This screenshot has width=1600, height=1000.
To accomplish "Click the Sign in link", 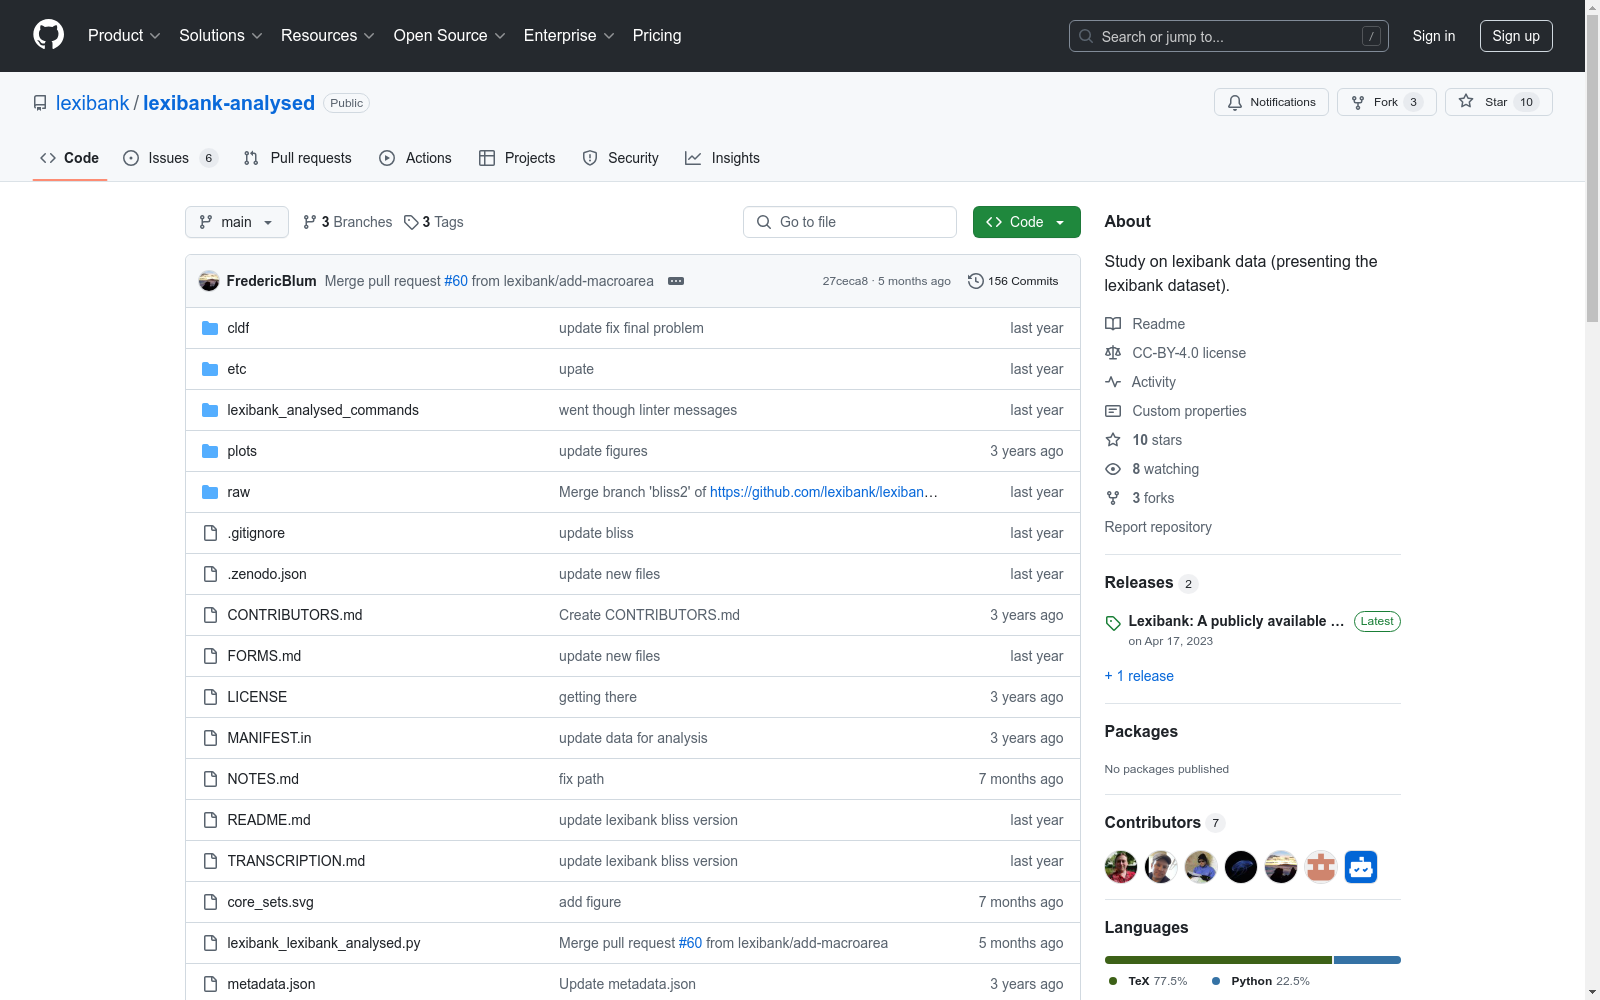I will pos(1434,36).
